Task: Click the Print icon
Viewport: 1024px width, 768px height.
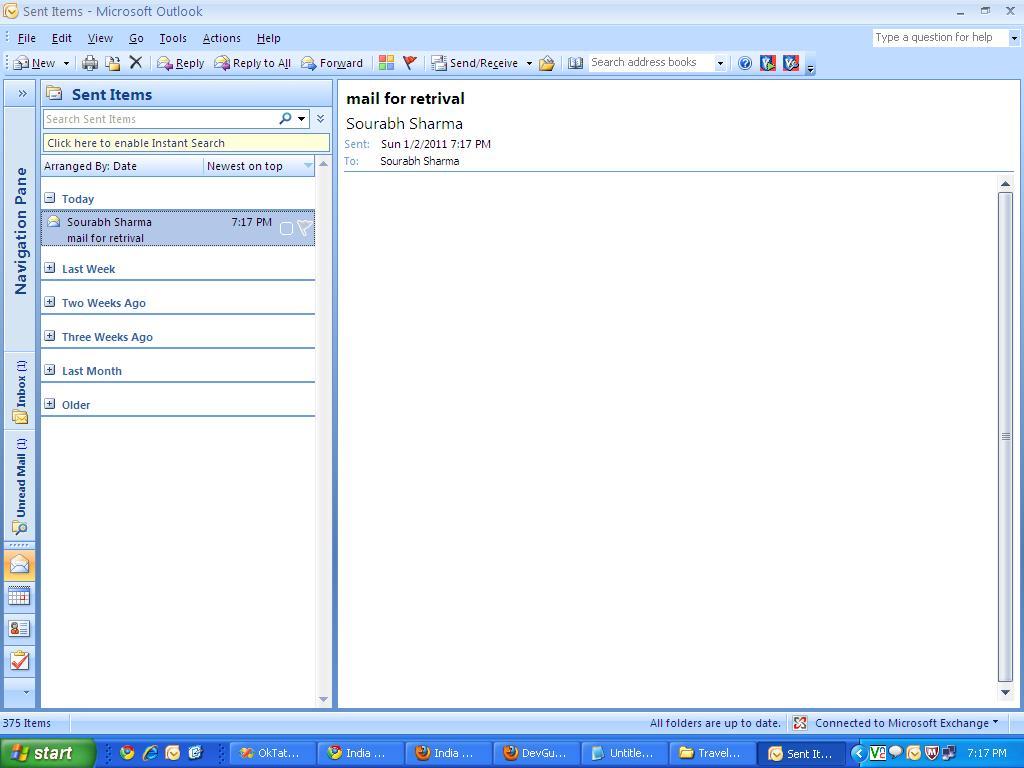Action: pyautogui.click(x=90, y=63)
